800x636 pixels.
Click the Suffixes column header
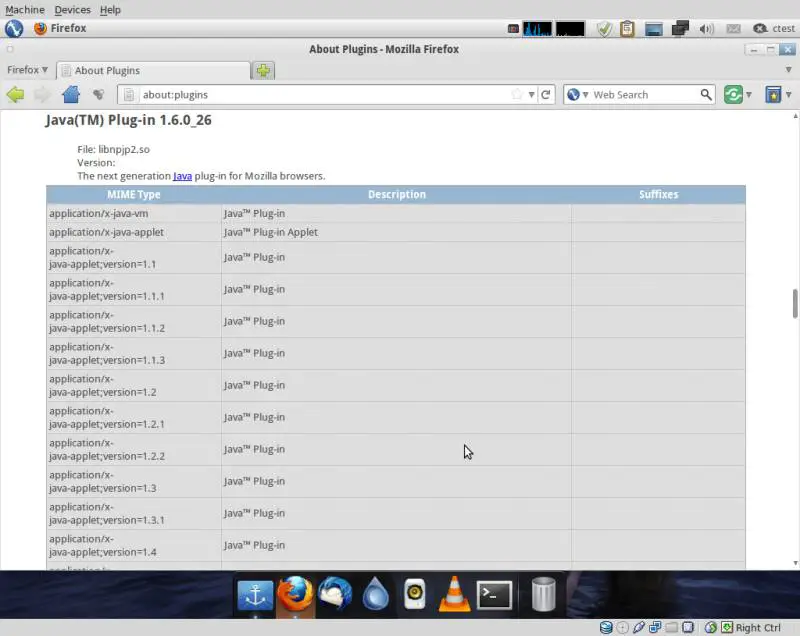[658, 194]
